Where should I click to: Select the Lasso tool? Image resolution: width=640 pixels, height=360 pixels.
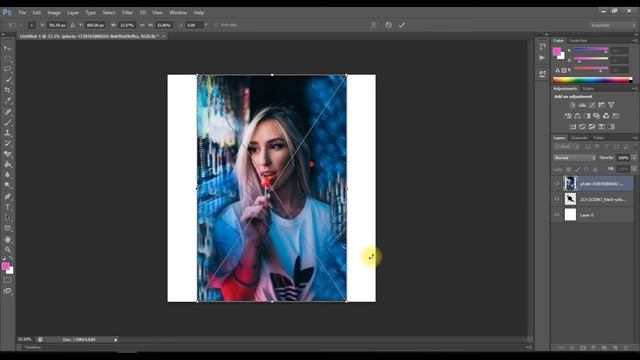[8, 69]
